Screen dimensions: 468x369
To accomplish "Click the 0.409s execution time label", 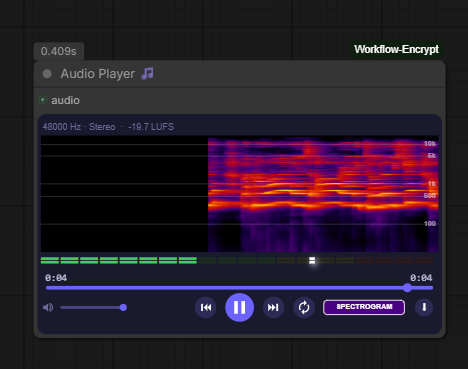I will tap(59, 51).
